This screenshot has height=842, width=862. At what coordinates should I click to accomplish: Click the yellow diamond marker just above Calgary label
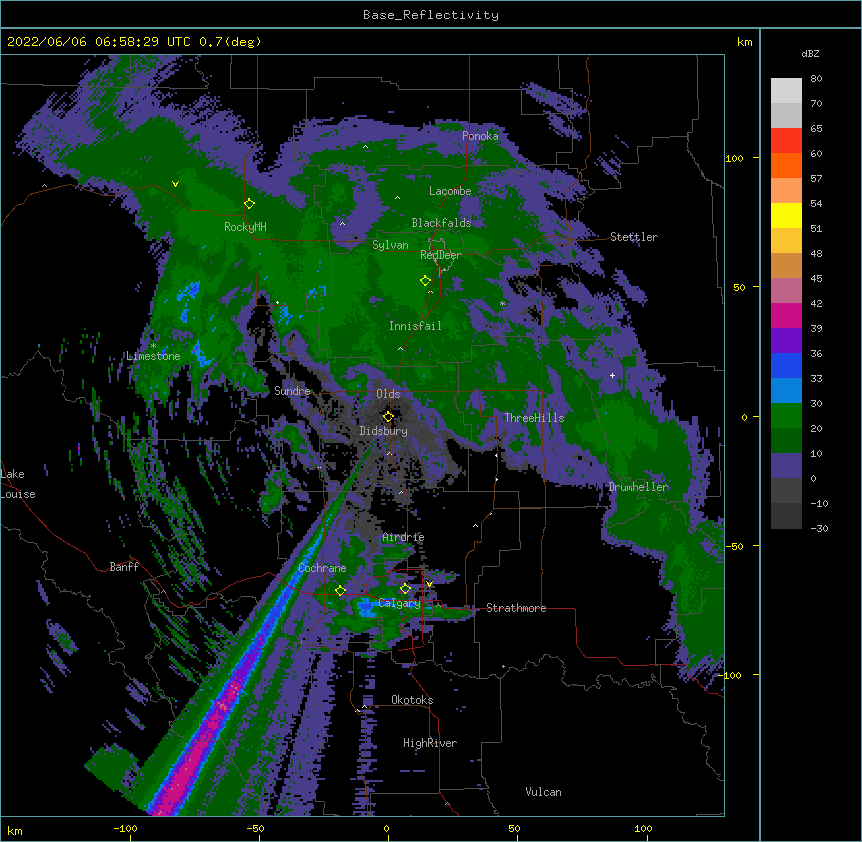[x=405, y=589]
